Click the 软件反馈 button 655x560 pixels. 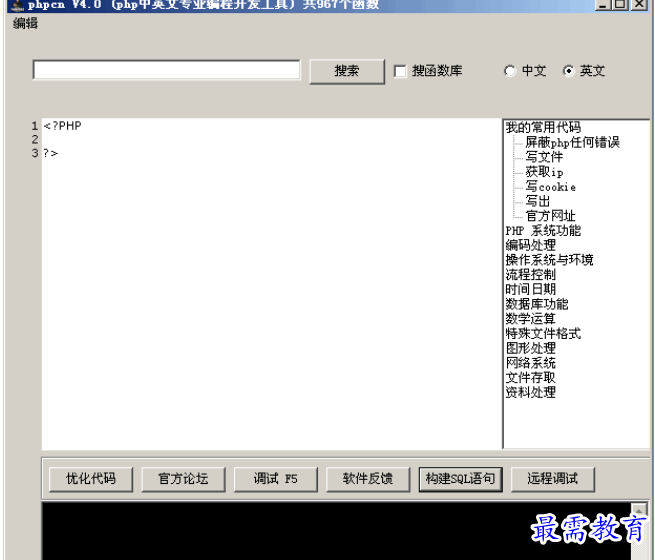pyautogui.click(x=368, y=479)
